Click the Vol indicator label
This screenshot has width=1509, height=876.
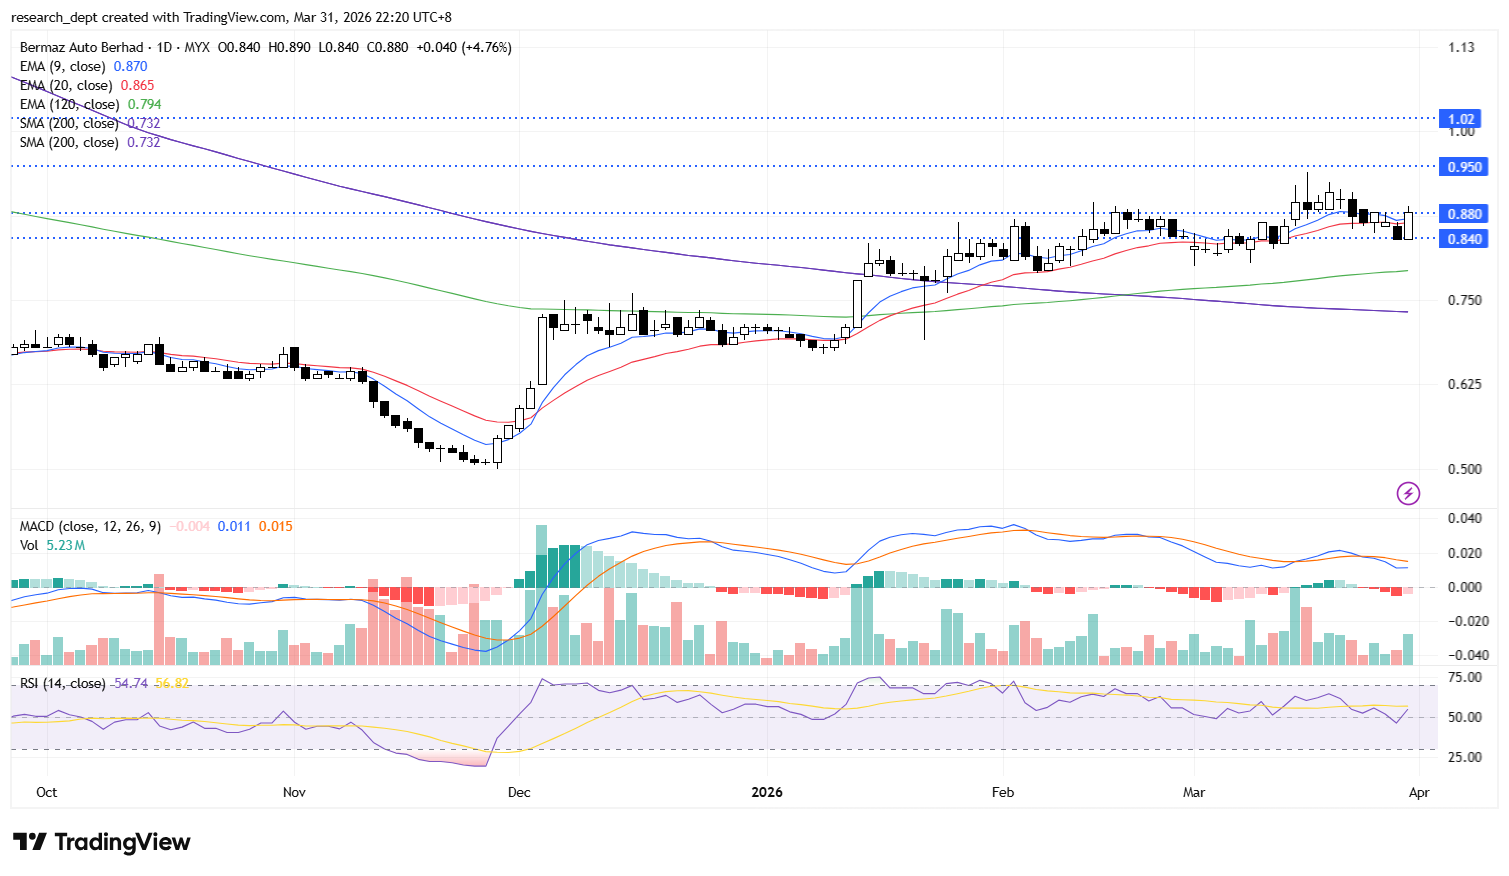tap(29, 545)
